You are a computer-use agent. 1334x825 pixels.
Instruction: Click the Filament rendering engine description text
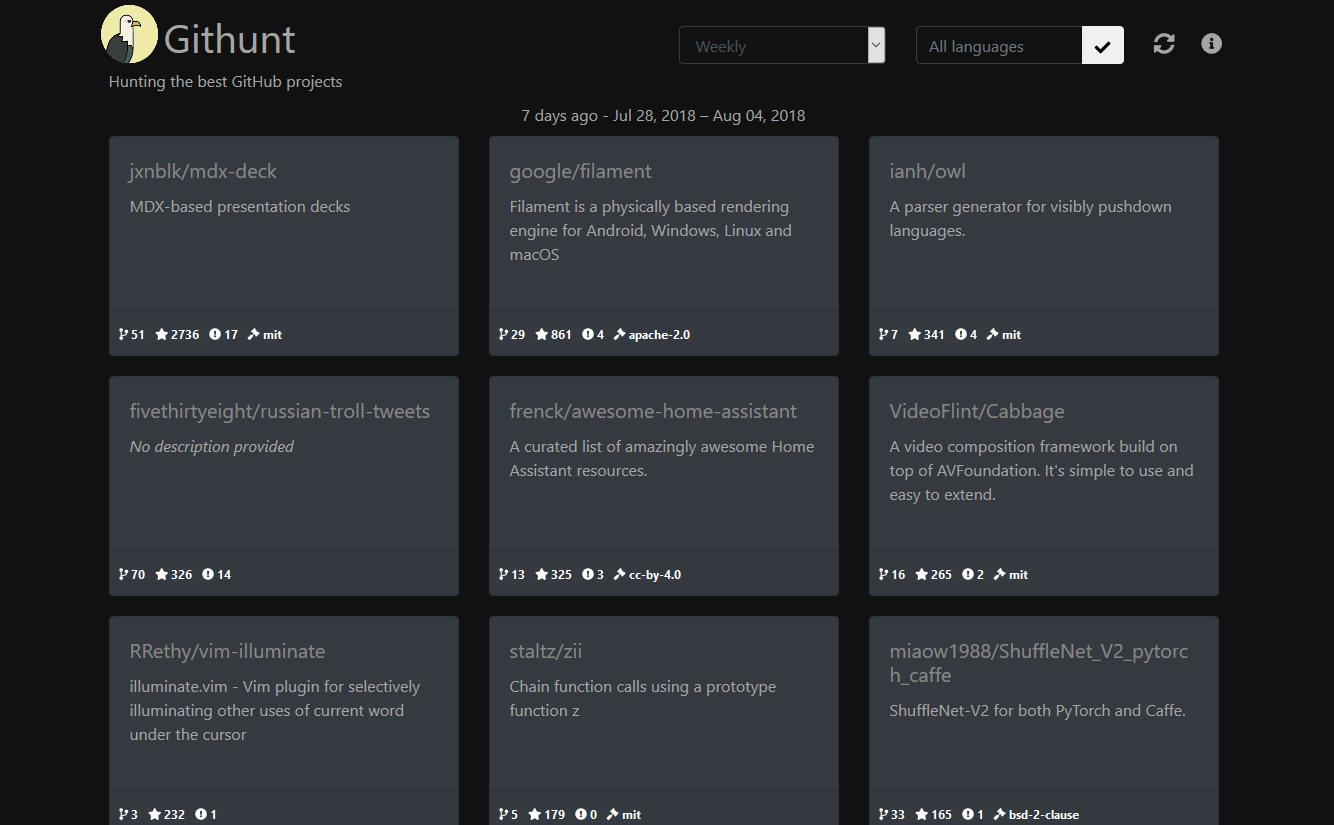(x=651, y=231)
